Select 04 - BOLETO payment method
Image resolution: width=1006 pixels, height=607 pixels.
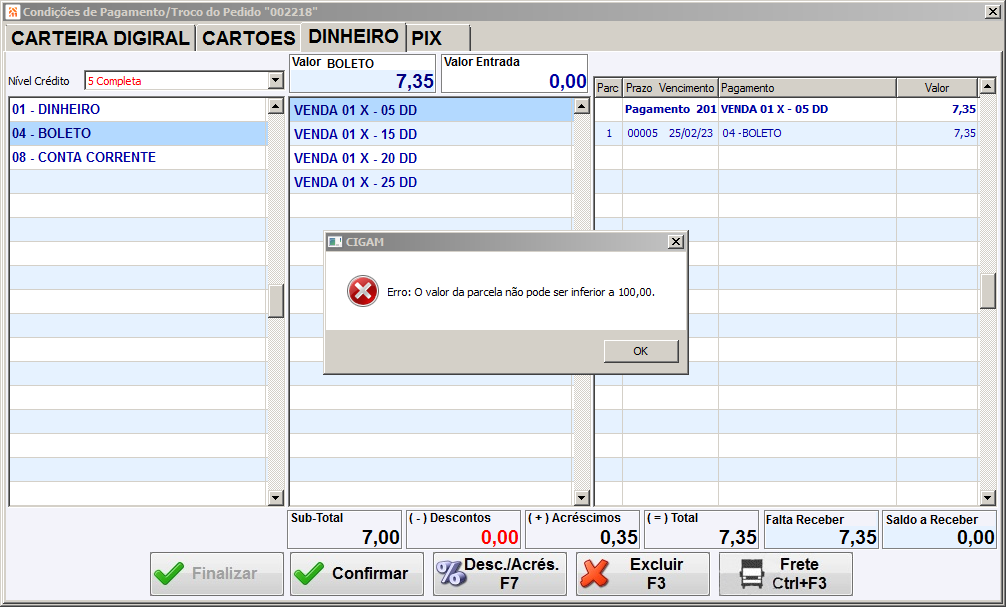(x=138, y=133)
